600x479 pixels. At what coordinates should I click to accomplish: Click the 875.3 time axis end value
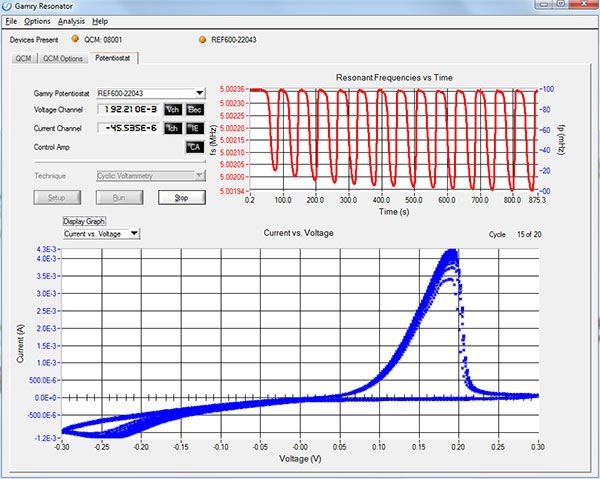(x=537, y=200)
